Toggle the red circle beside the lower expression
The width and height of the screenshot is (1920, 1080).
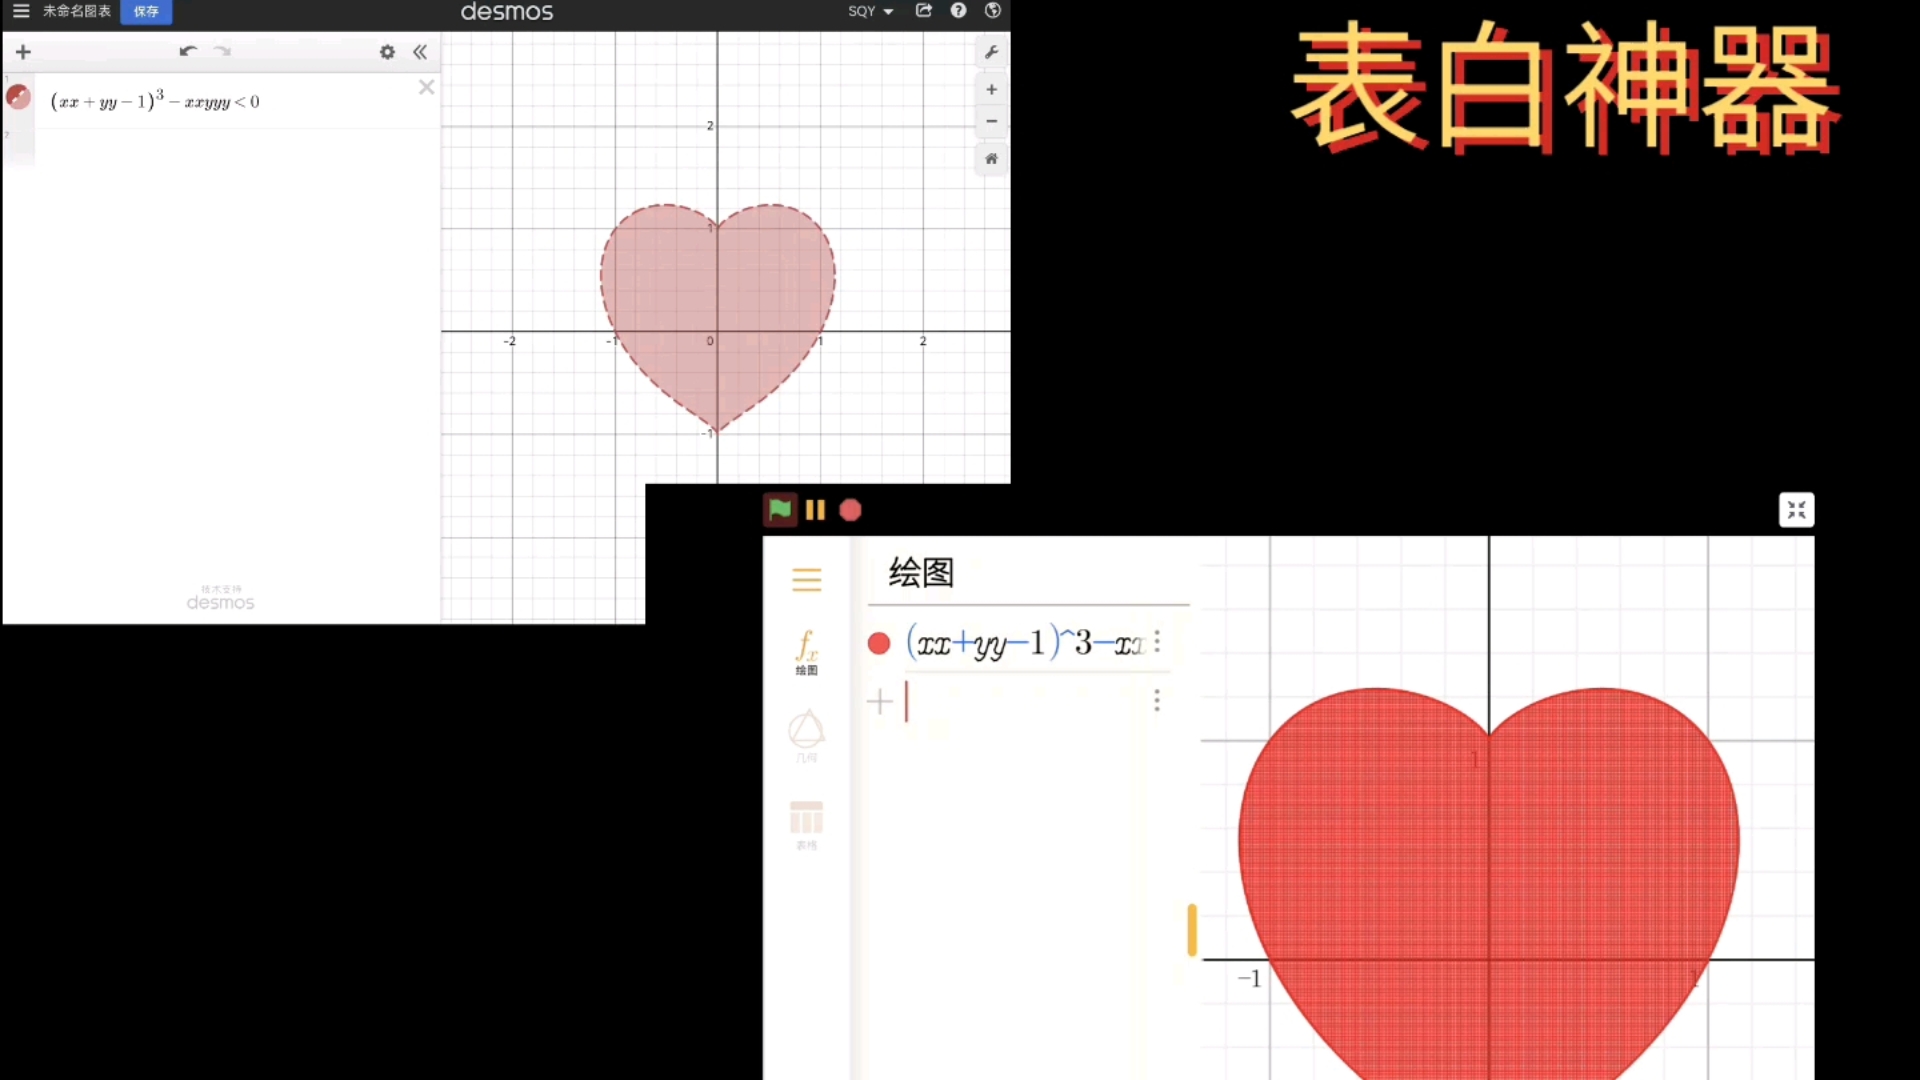pyautogui.click(x=879, y=644)
